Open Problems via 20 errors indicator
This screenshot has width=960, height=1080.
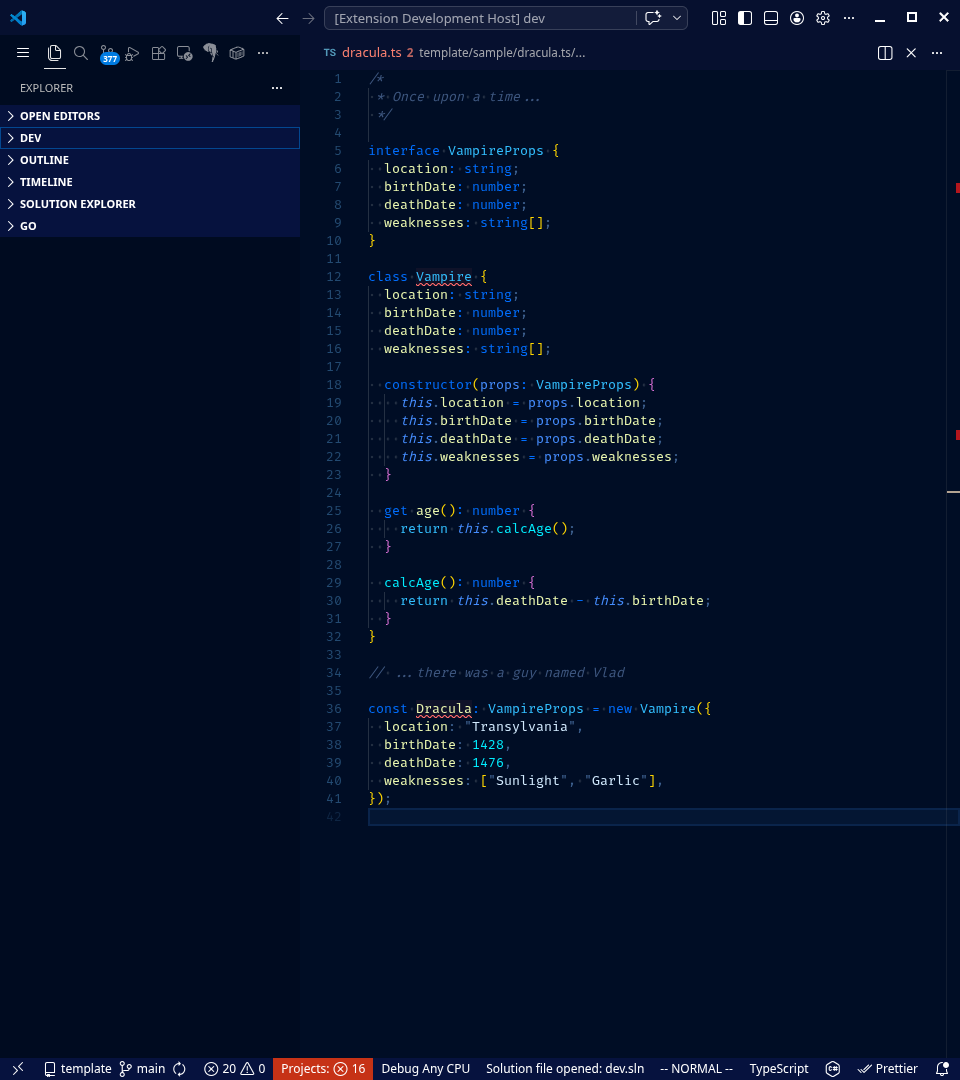235,1068
